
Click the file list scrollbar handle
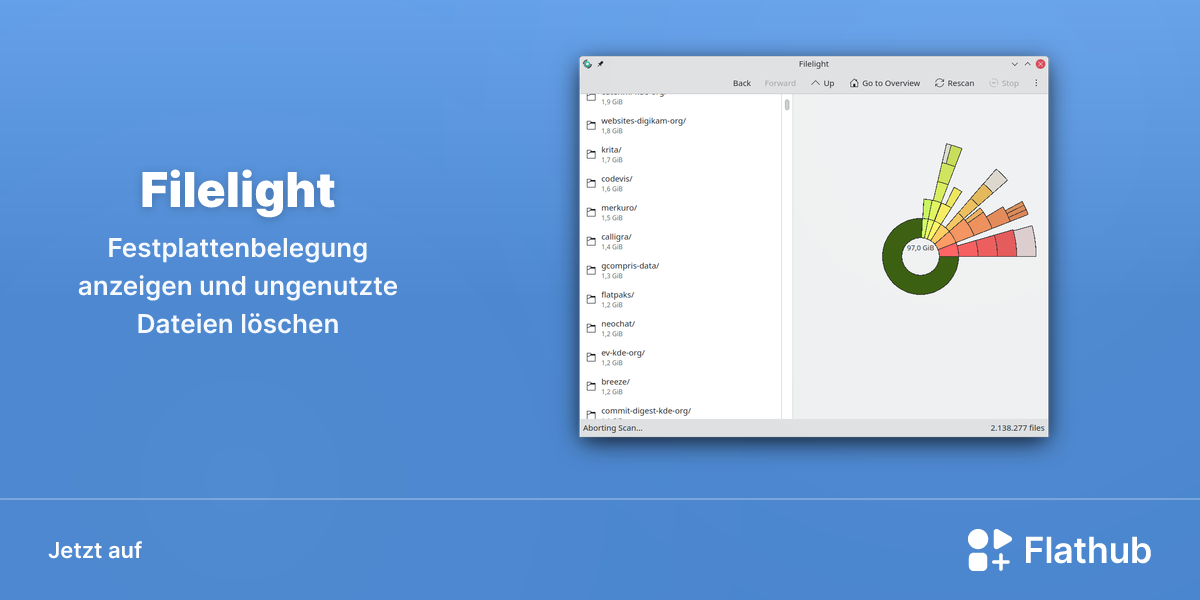(x=787, y=104)
